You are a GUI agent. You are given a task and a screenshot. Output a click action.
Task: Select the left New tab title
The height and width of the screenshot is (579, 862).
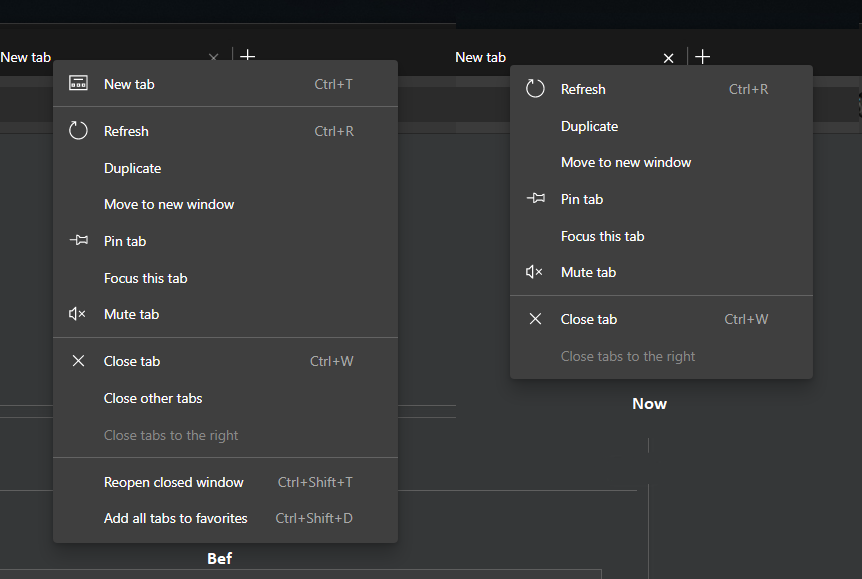coord(25,57)
